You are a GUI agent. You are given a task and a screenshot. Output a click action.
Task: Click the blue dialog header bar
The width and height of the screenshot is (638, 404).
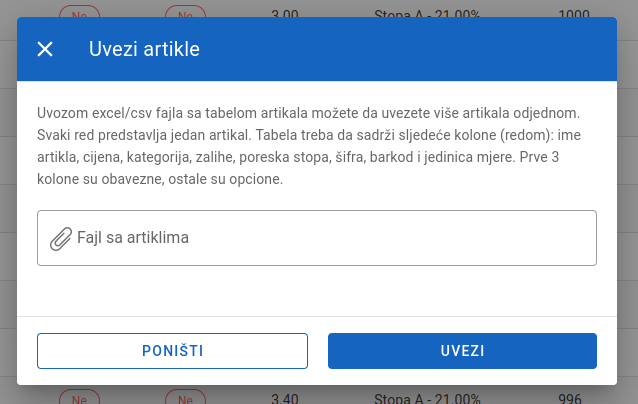pos(317,49)
